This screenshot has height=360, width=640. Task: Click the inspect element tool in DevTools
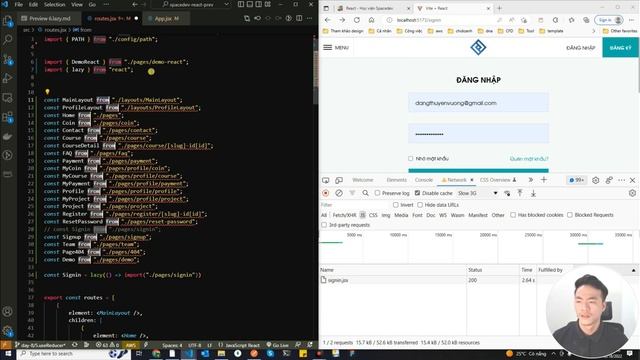click(326, 180)
